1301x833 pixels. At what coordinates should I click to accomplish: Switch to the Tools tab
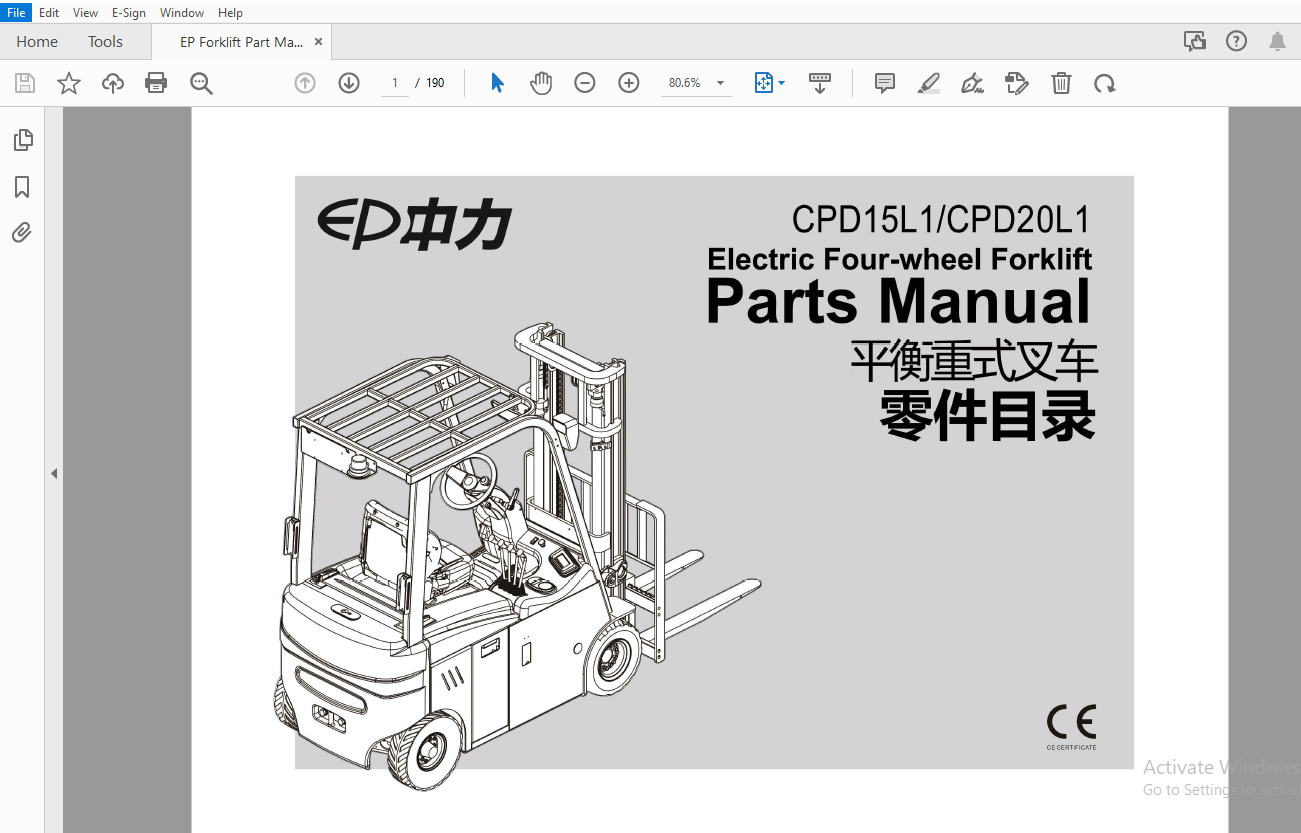click(105, 42)
